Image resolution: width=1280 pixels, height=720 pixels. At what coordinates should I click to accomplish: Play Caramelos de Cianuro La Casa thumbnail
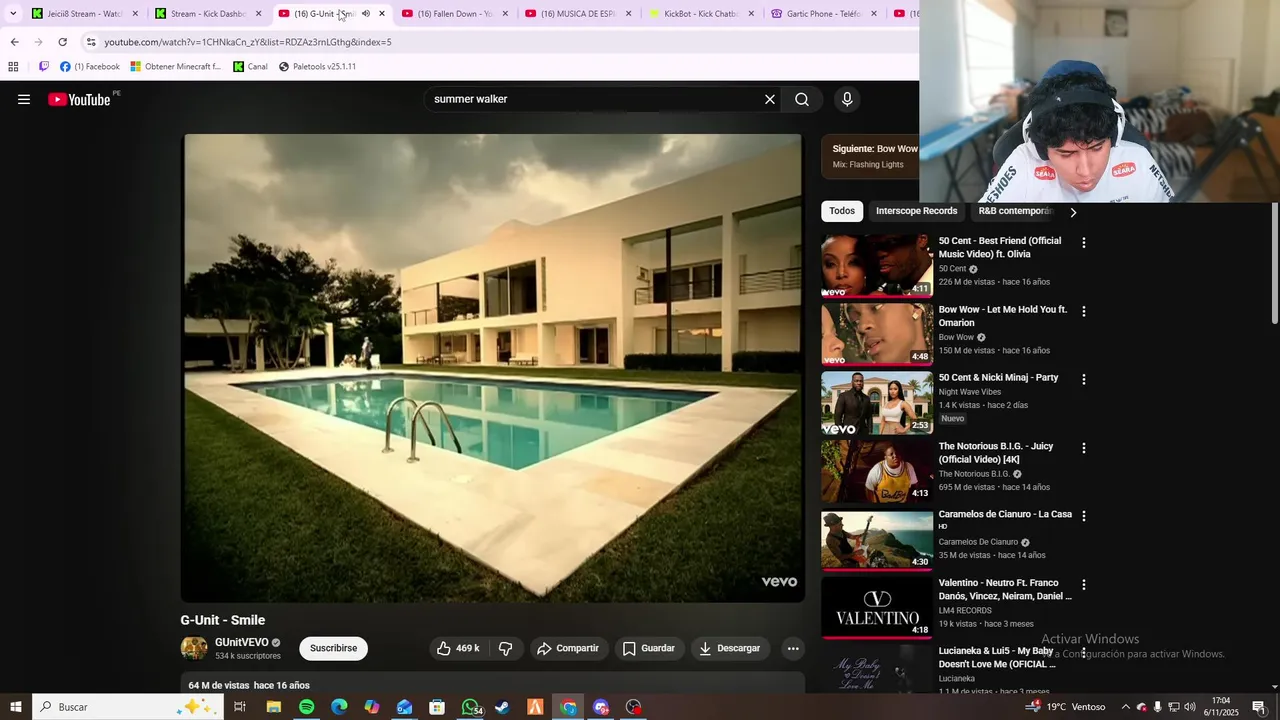tap(877, 539)
